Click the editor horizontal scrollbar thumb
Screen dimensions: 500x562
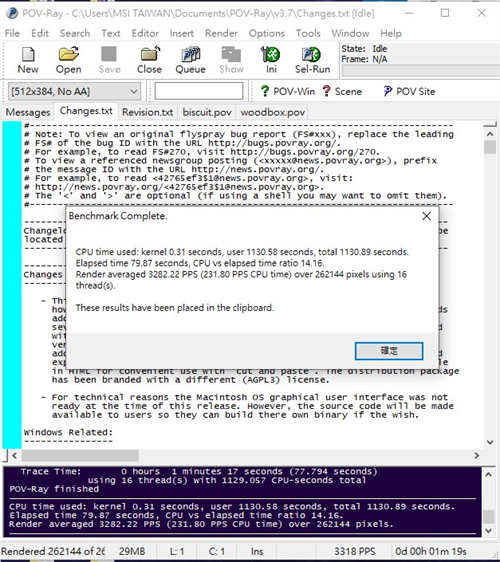80,455
